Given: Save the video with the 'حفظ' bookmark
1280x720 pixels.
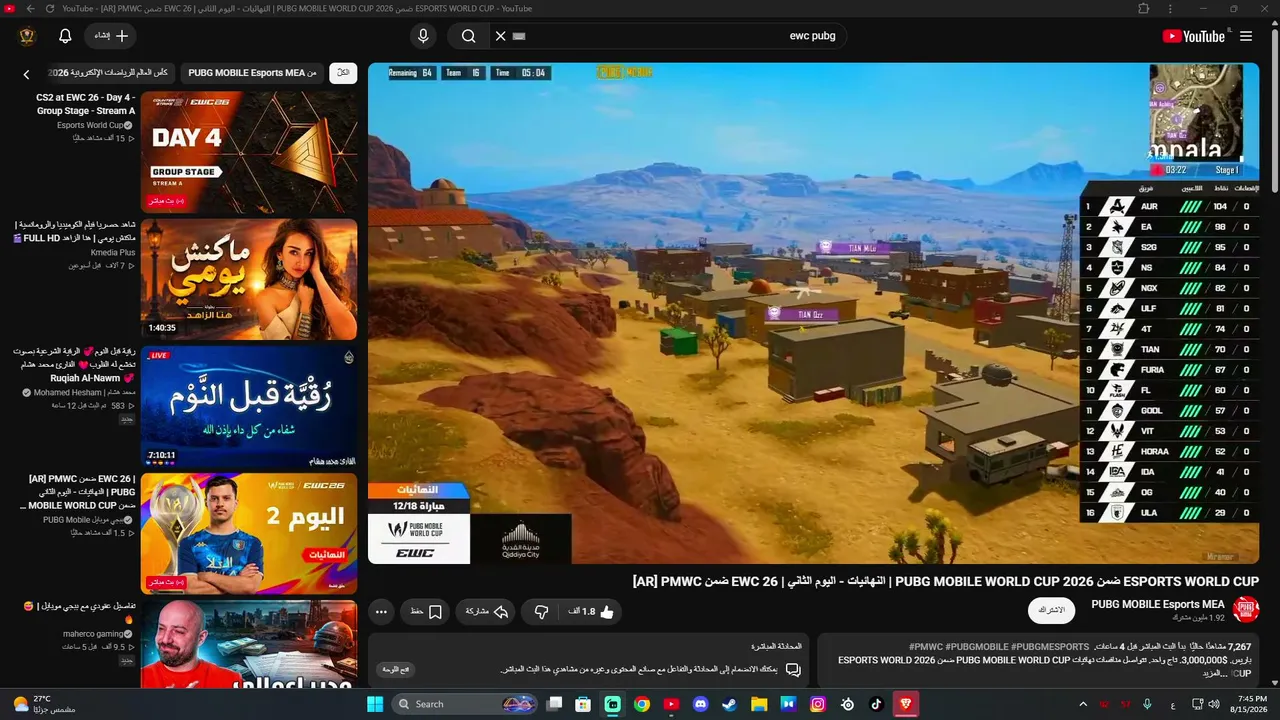Looking at the screenshot, I should point(426,611).
